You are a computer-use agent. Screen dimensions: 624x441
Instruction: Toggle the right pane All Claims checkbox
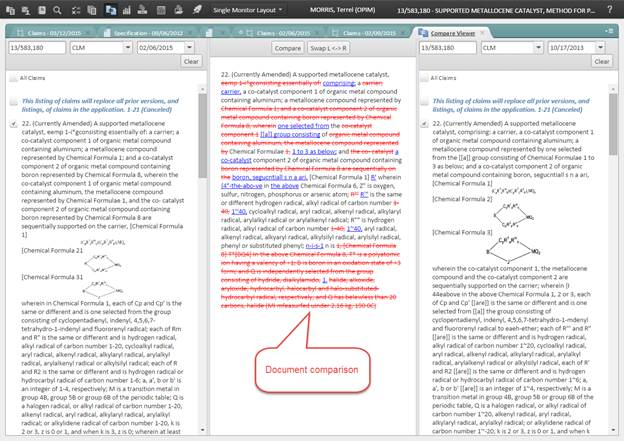coord(424,78)
